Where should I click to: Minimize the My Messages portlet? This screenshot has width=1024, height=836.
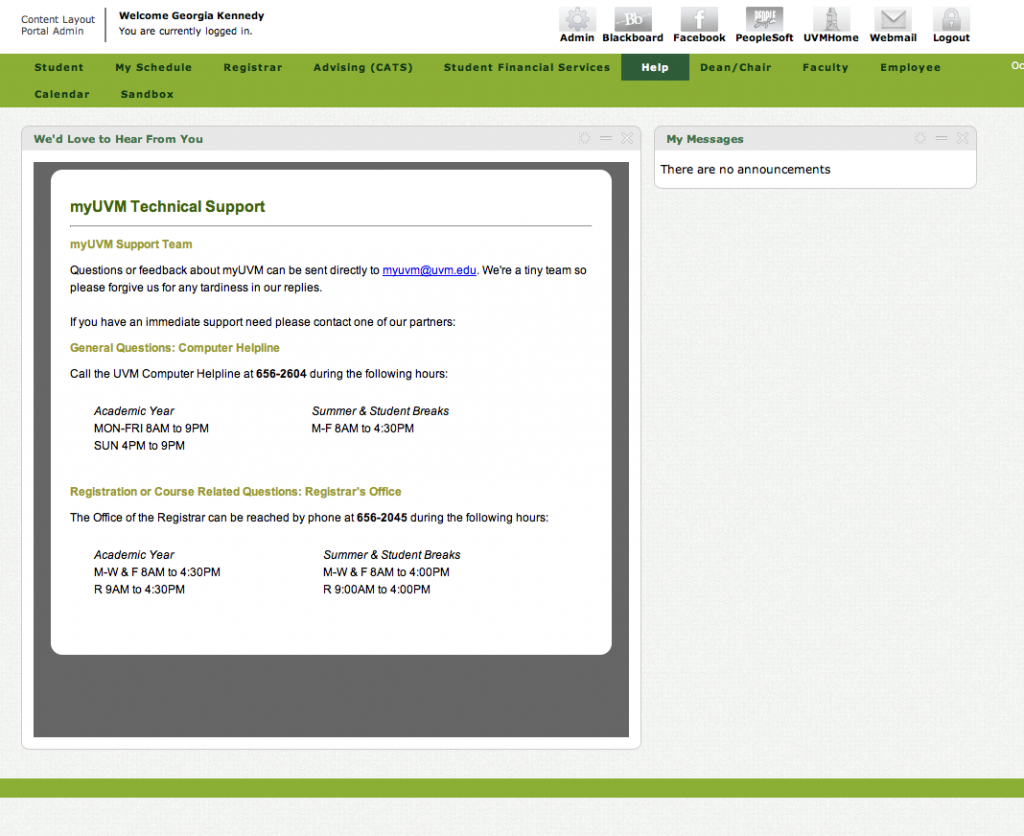(x=941, y=139)
